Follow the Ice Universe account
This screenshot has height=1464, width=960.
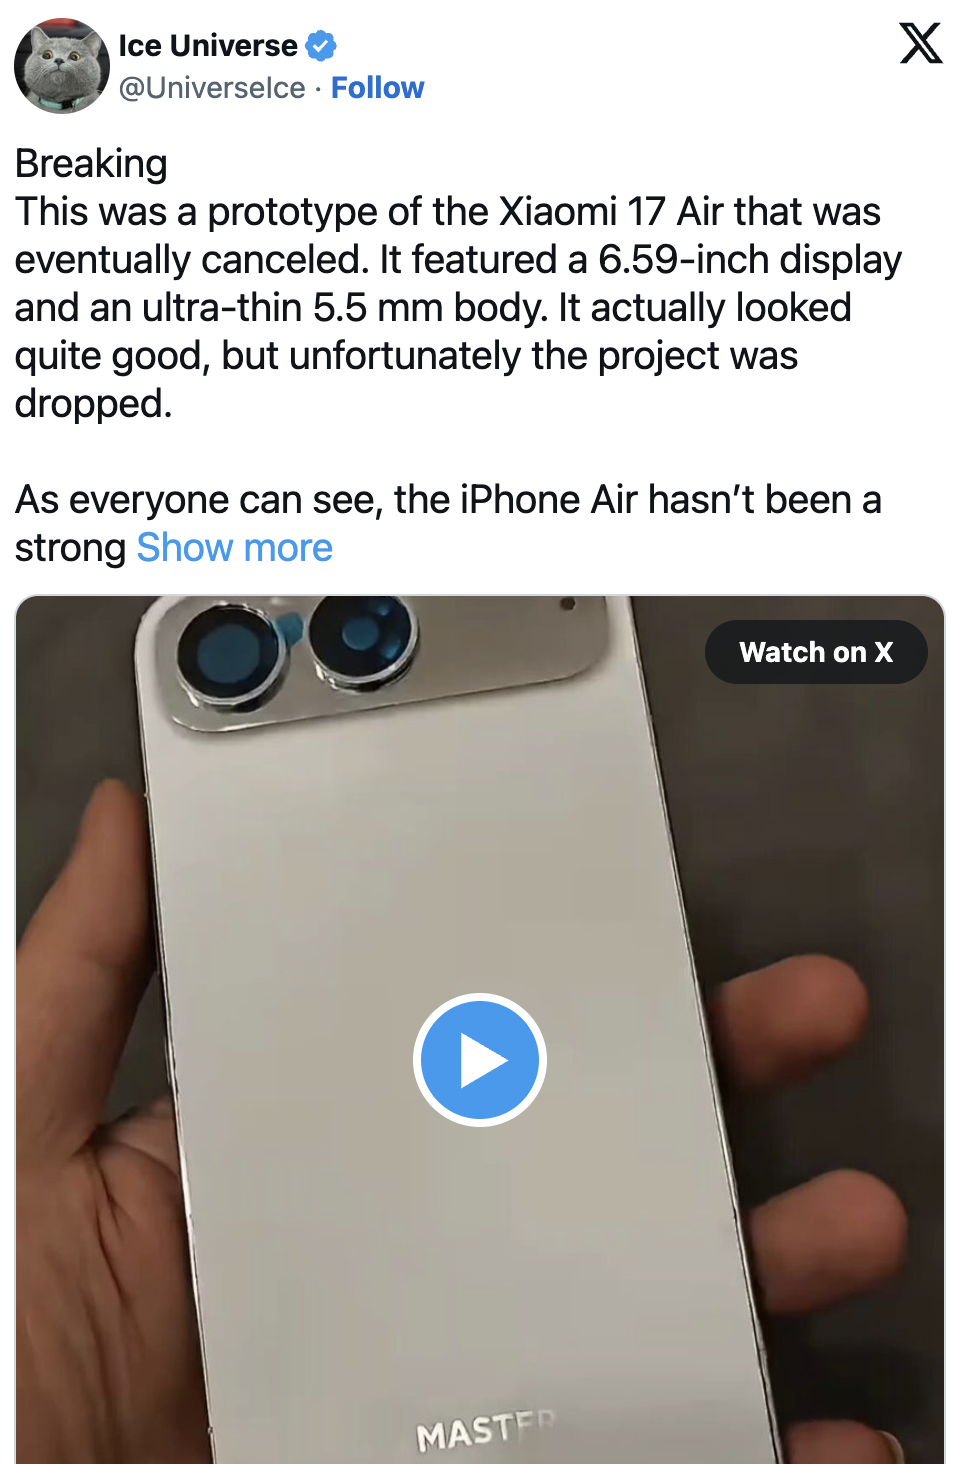click(378, 88)
